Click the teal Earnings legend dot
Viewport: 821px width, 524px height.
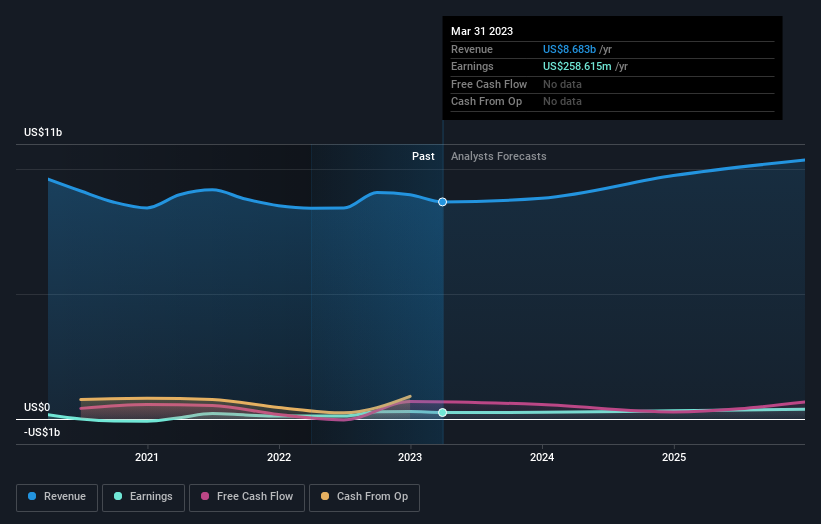pyautogui.click(x=118, y=496)
